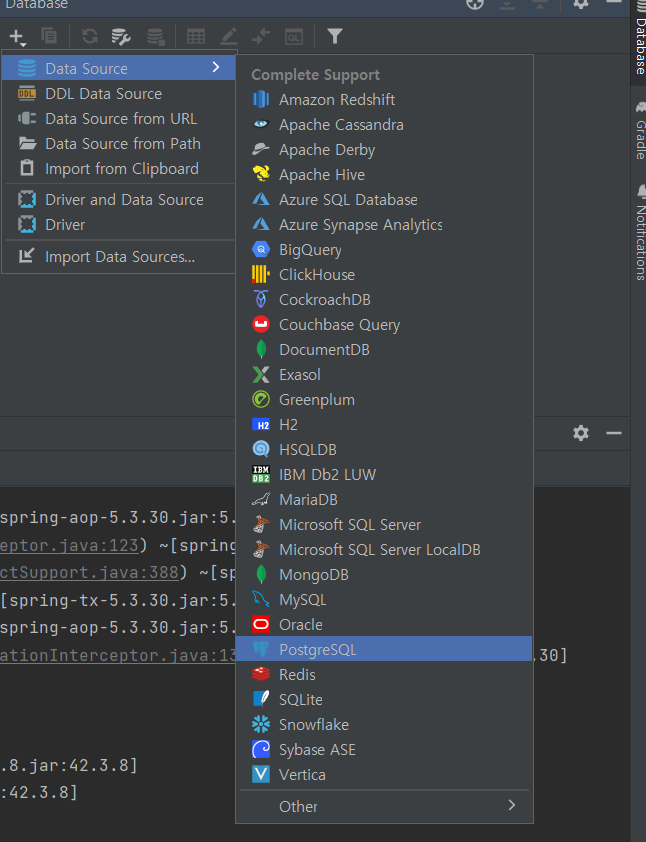Open Import Data Sources dialog
This screenshot has height=842, width=646.
tap(119, 257)
